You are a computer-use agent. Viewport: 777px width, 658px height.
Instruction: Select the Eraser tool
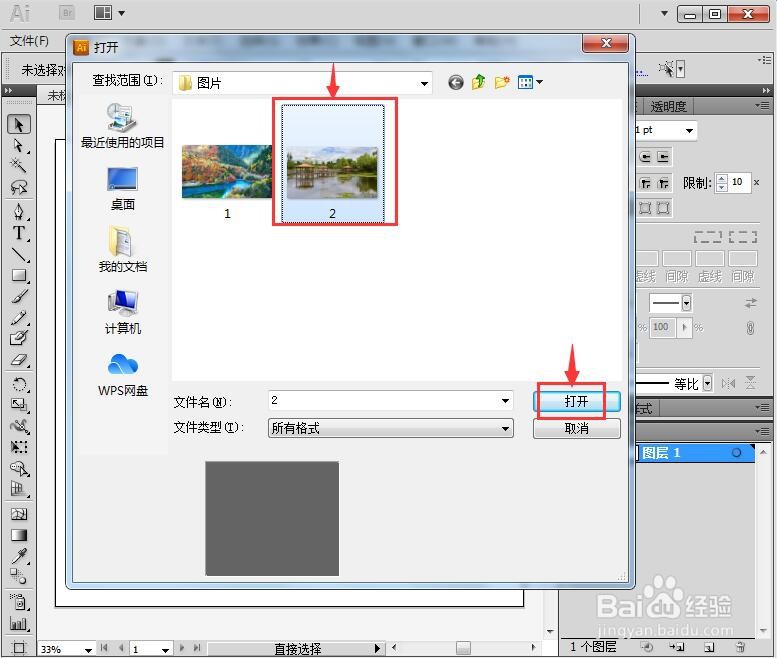point(19,359)
